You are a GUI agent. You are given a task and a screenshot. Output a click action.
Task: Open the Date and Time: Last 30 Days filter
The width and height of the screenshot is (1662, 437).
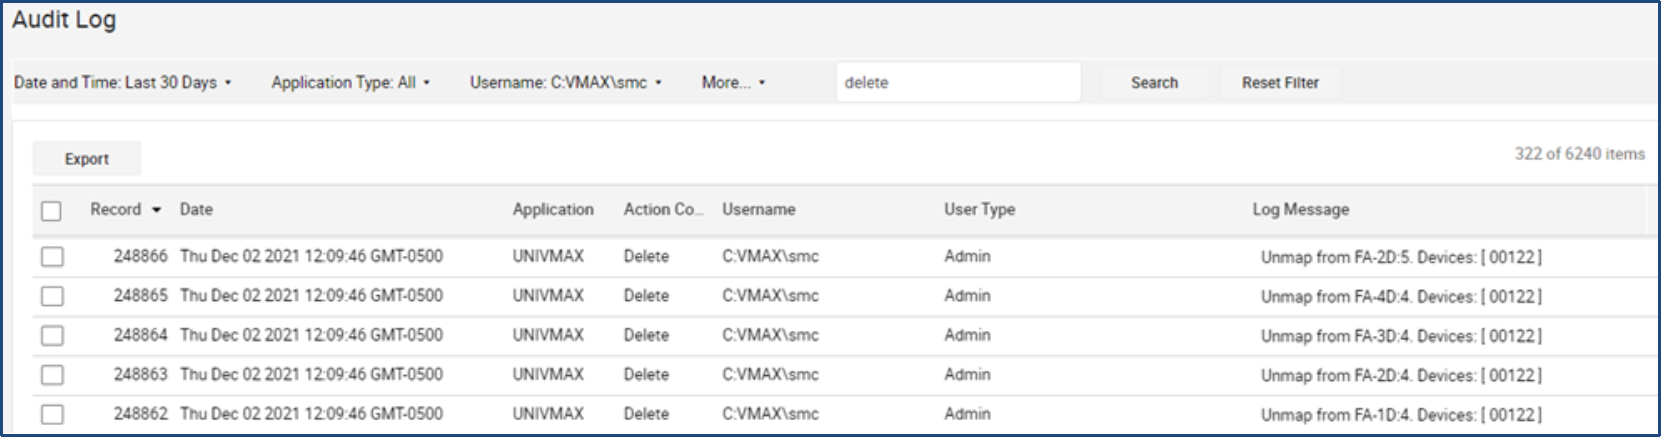click(122, 82)
